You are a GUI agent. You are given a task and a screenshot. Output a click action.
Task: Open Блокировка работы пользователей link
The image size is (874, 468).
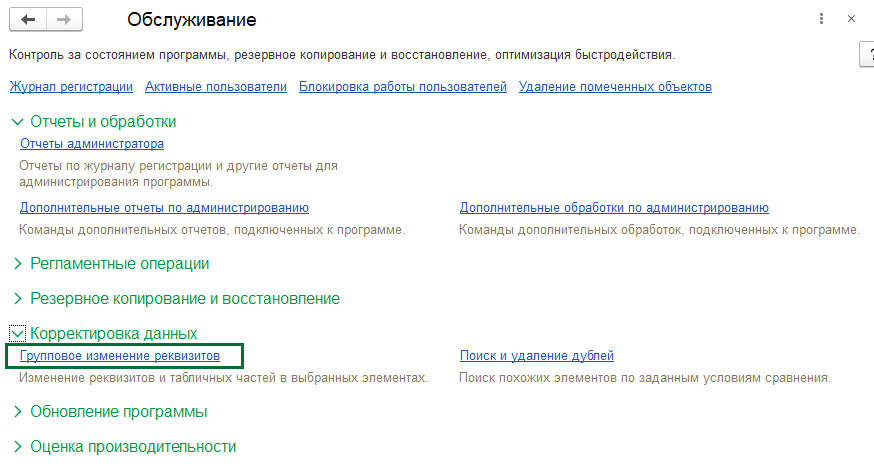click(x=402, y=87)
